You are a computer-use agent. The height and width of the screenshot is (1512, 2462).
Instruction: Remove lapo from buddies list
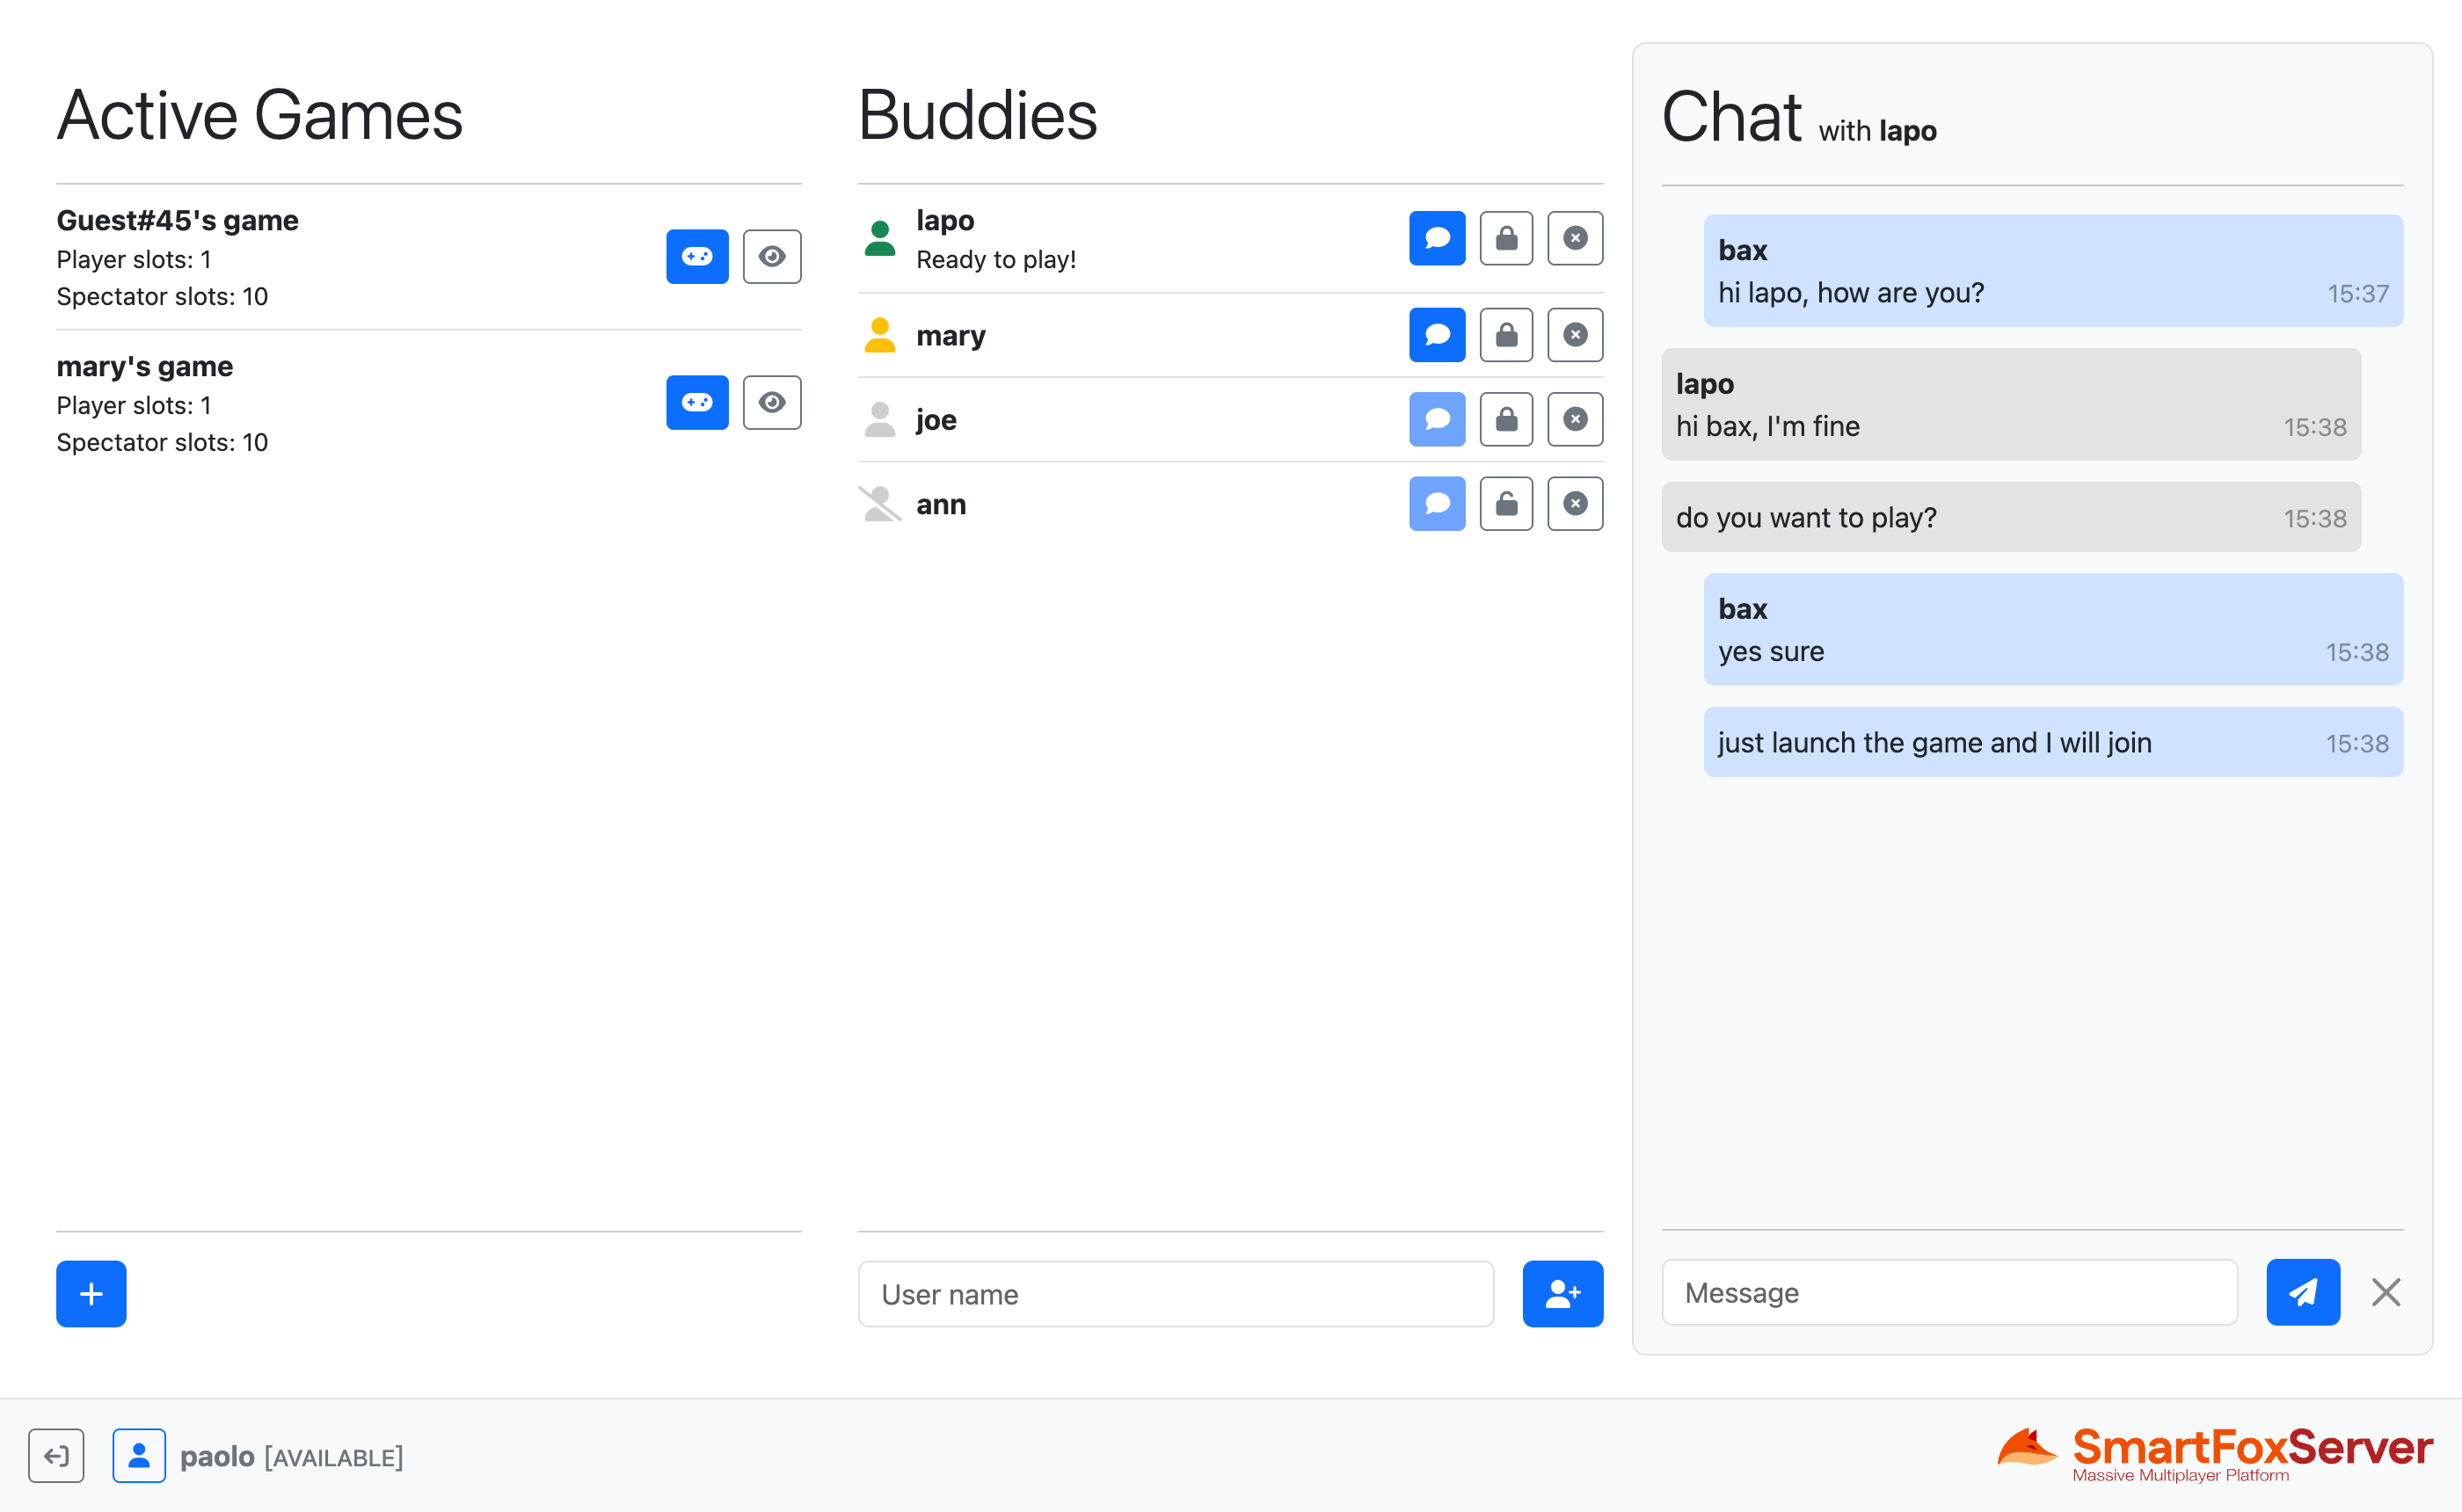pyautogui.click(x=1575, y=238)
